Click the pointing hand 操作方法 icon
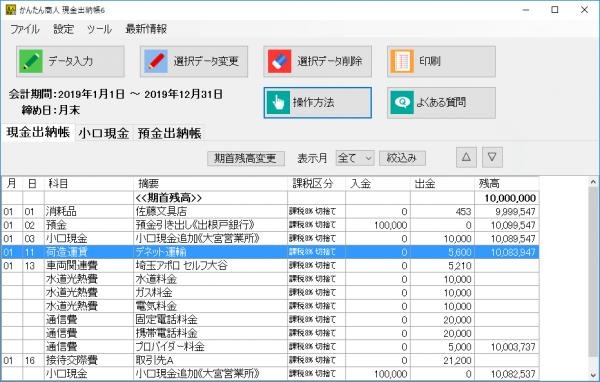The image size is (600, 382). (x=279, y=102)
